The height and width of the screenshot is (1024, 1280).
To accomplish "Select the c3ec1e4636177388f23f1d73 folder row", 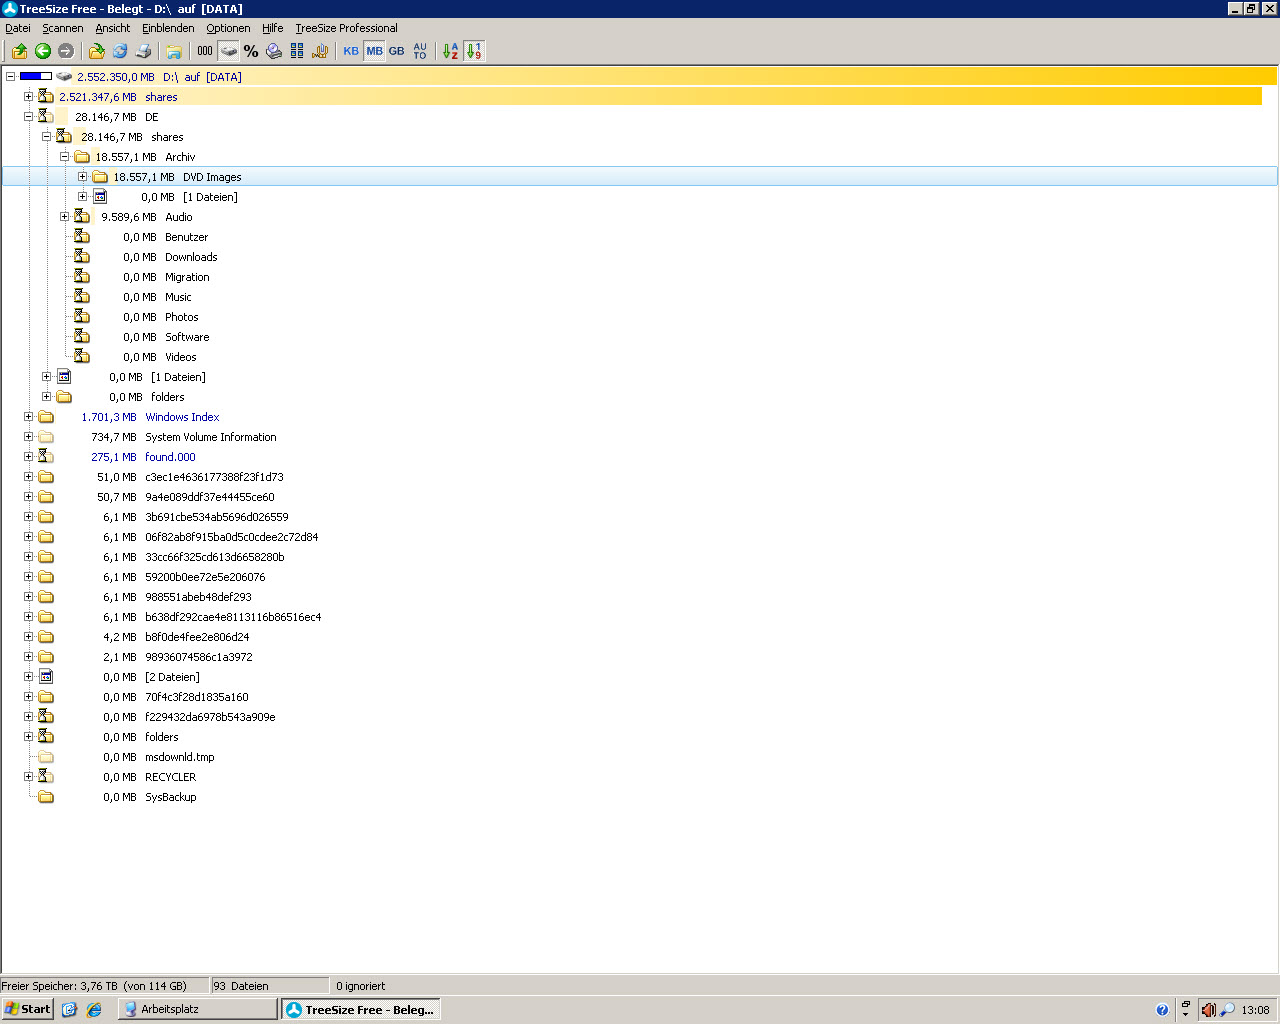I will coord(190,477).
